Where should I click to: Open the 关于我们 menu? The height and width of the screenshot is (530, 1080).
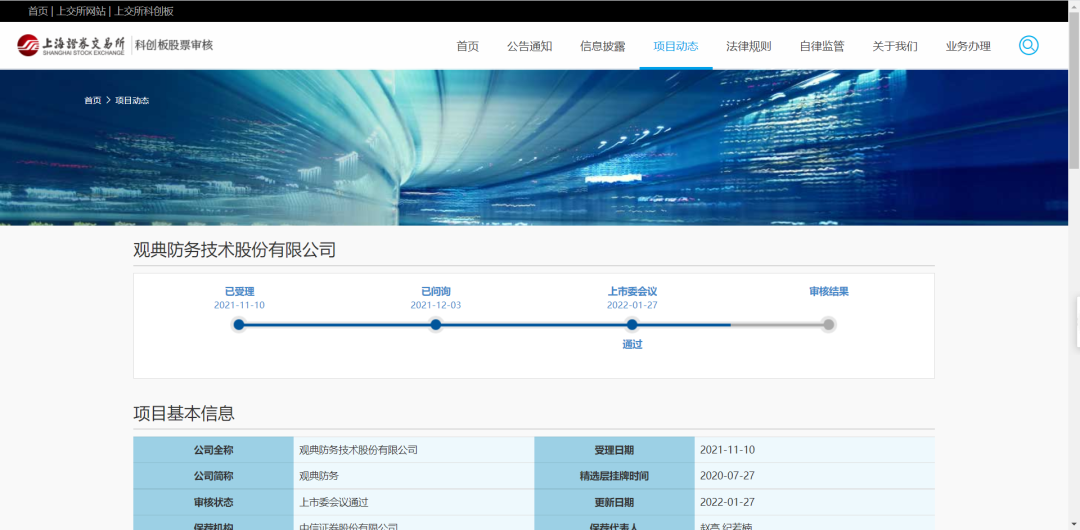click(895, 46)
